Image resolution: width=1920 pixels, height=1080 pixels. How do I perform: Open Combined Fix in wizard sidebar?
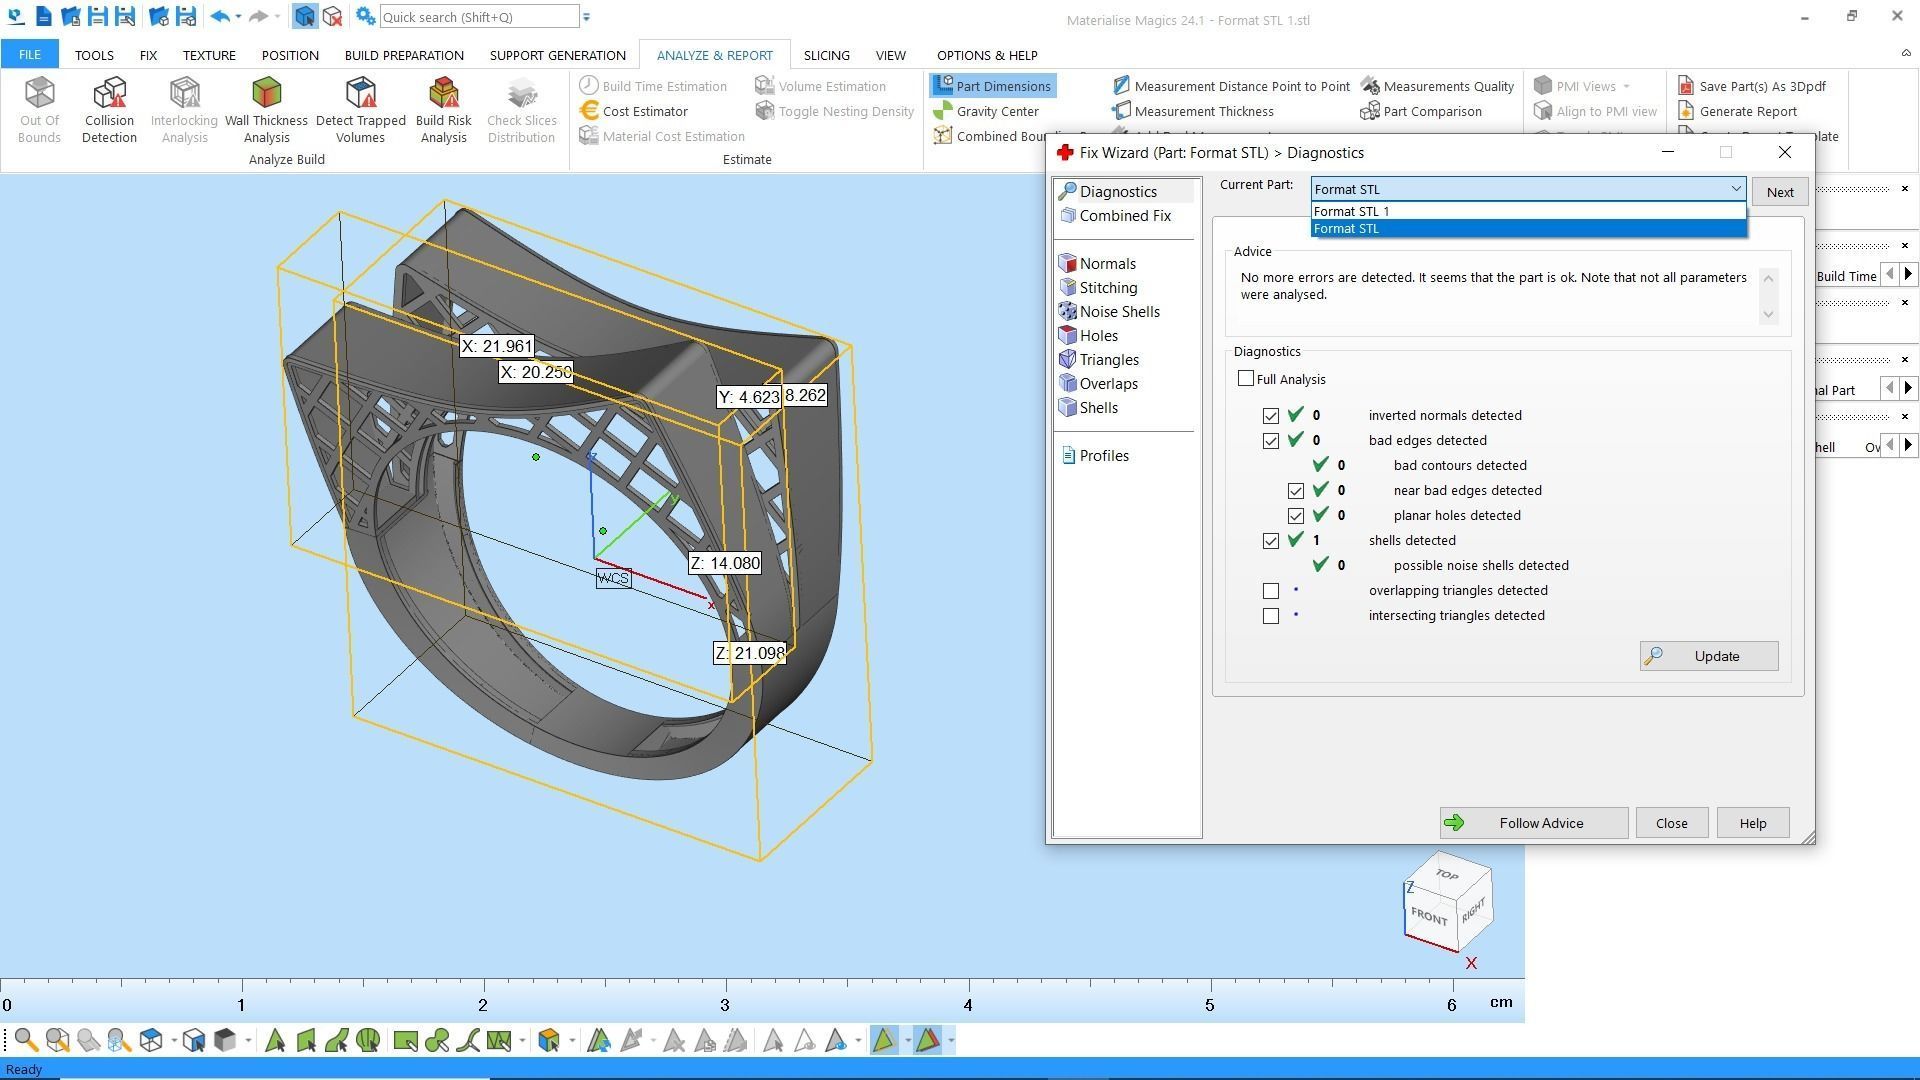[x=1115, y=216]
